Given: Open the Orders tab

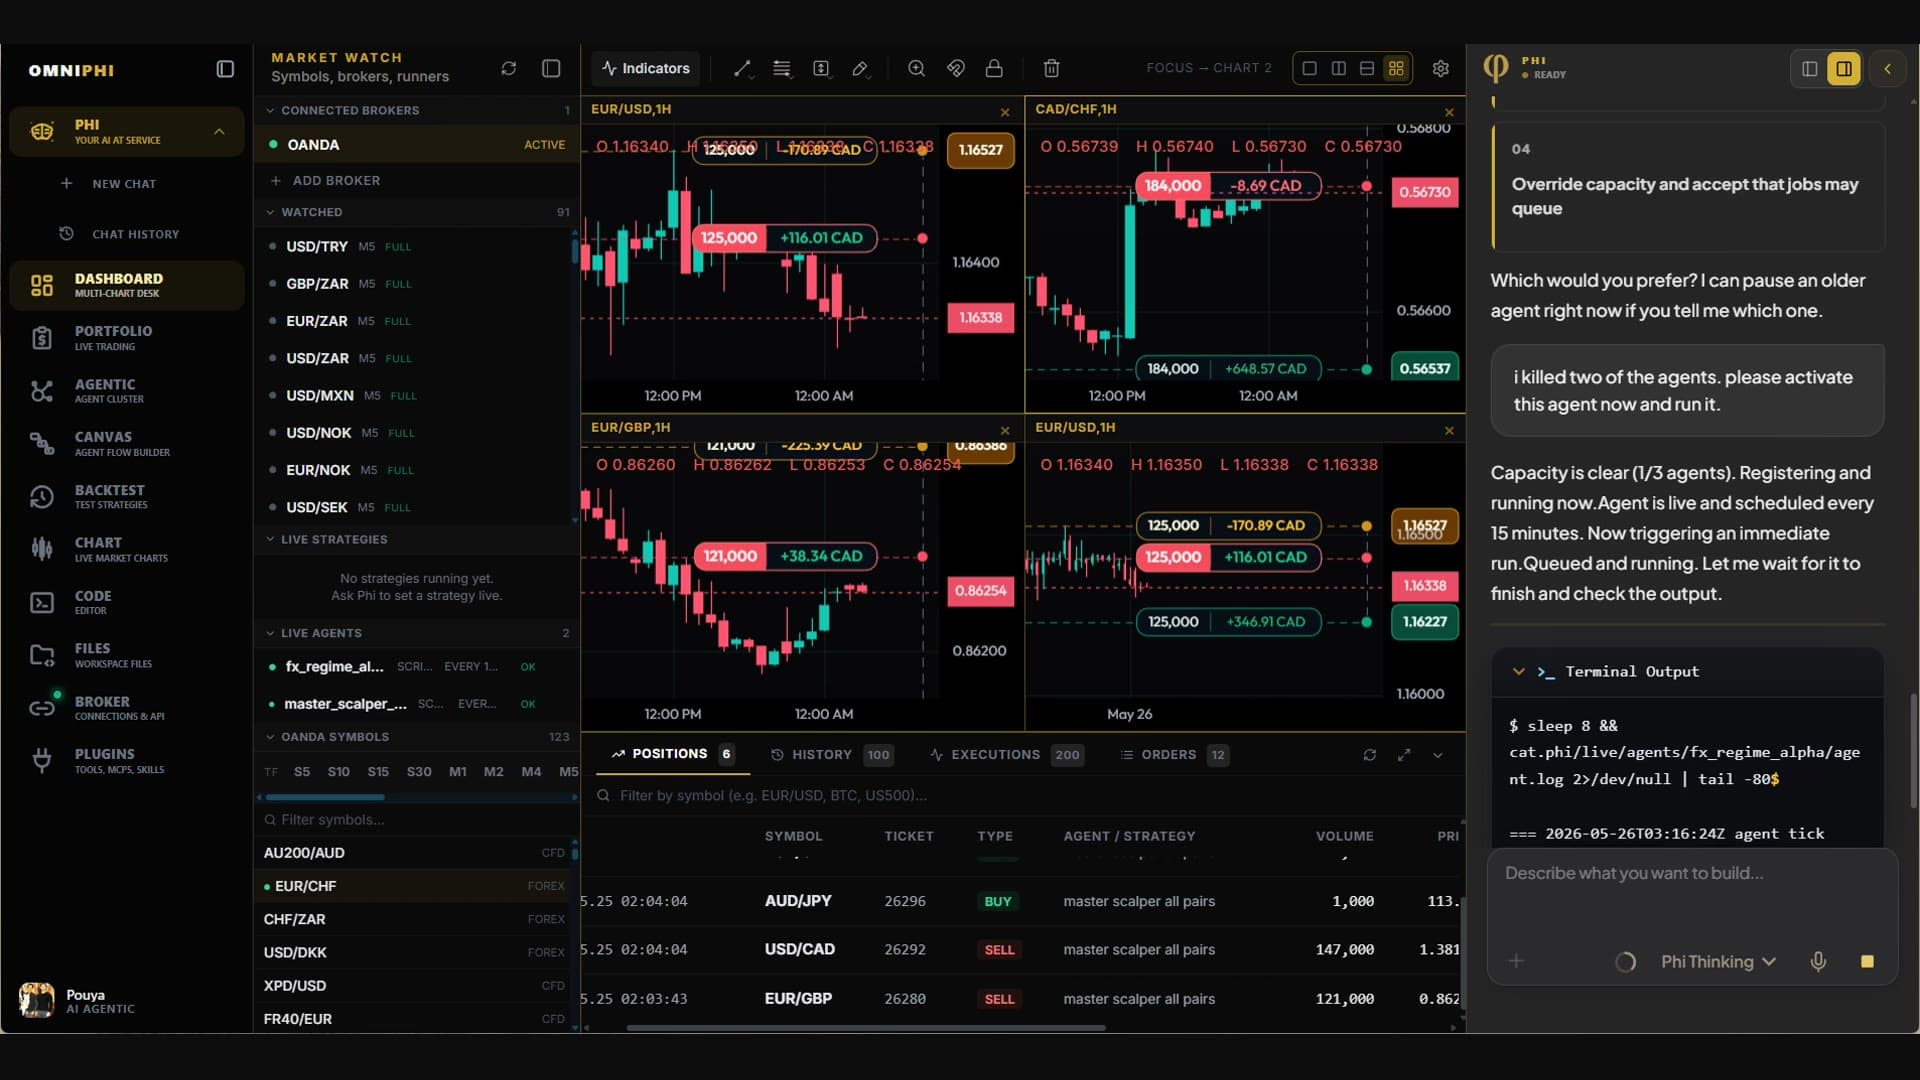Looking at the screenshot, I should coord(1174,755).
